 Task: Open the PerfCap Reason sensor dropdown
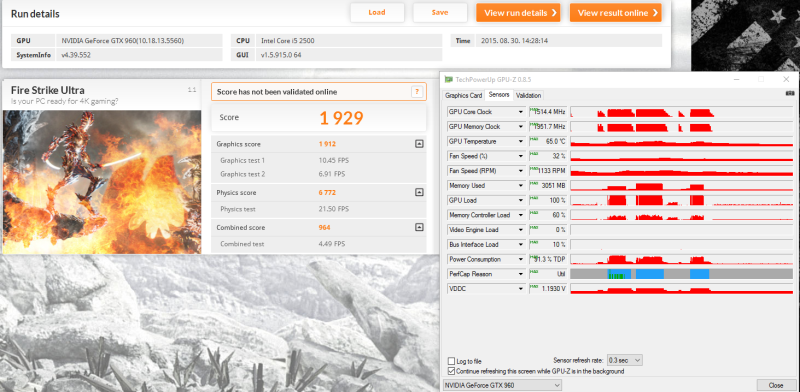click(x=521, y=275)
